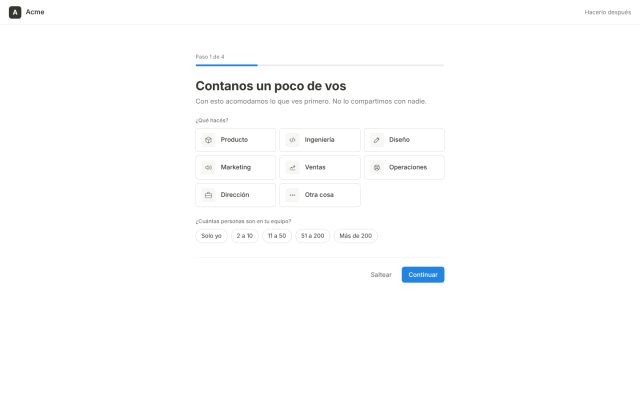This screenshot has width=640, height=400.
Task: Select team size 51 a 200
Action: click(x=313, y=236)
